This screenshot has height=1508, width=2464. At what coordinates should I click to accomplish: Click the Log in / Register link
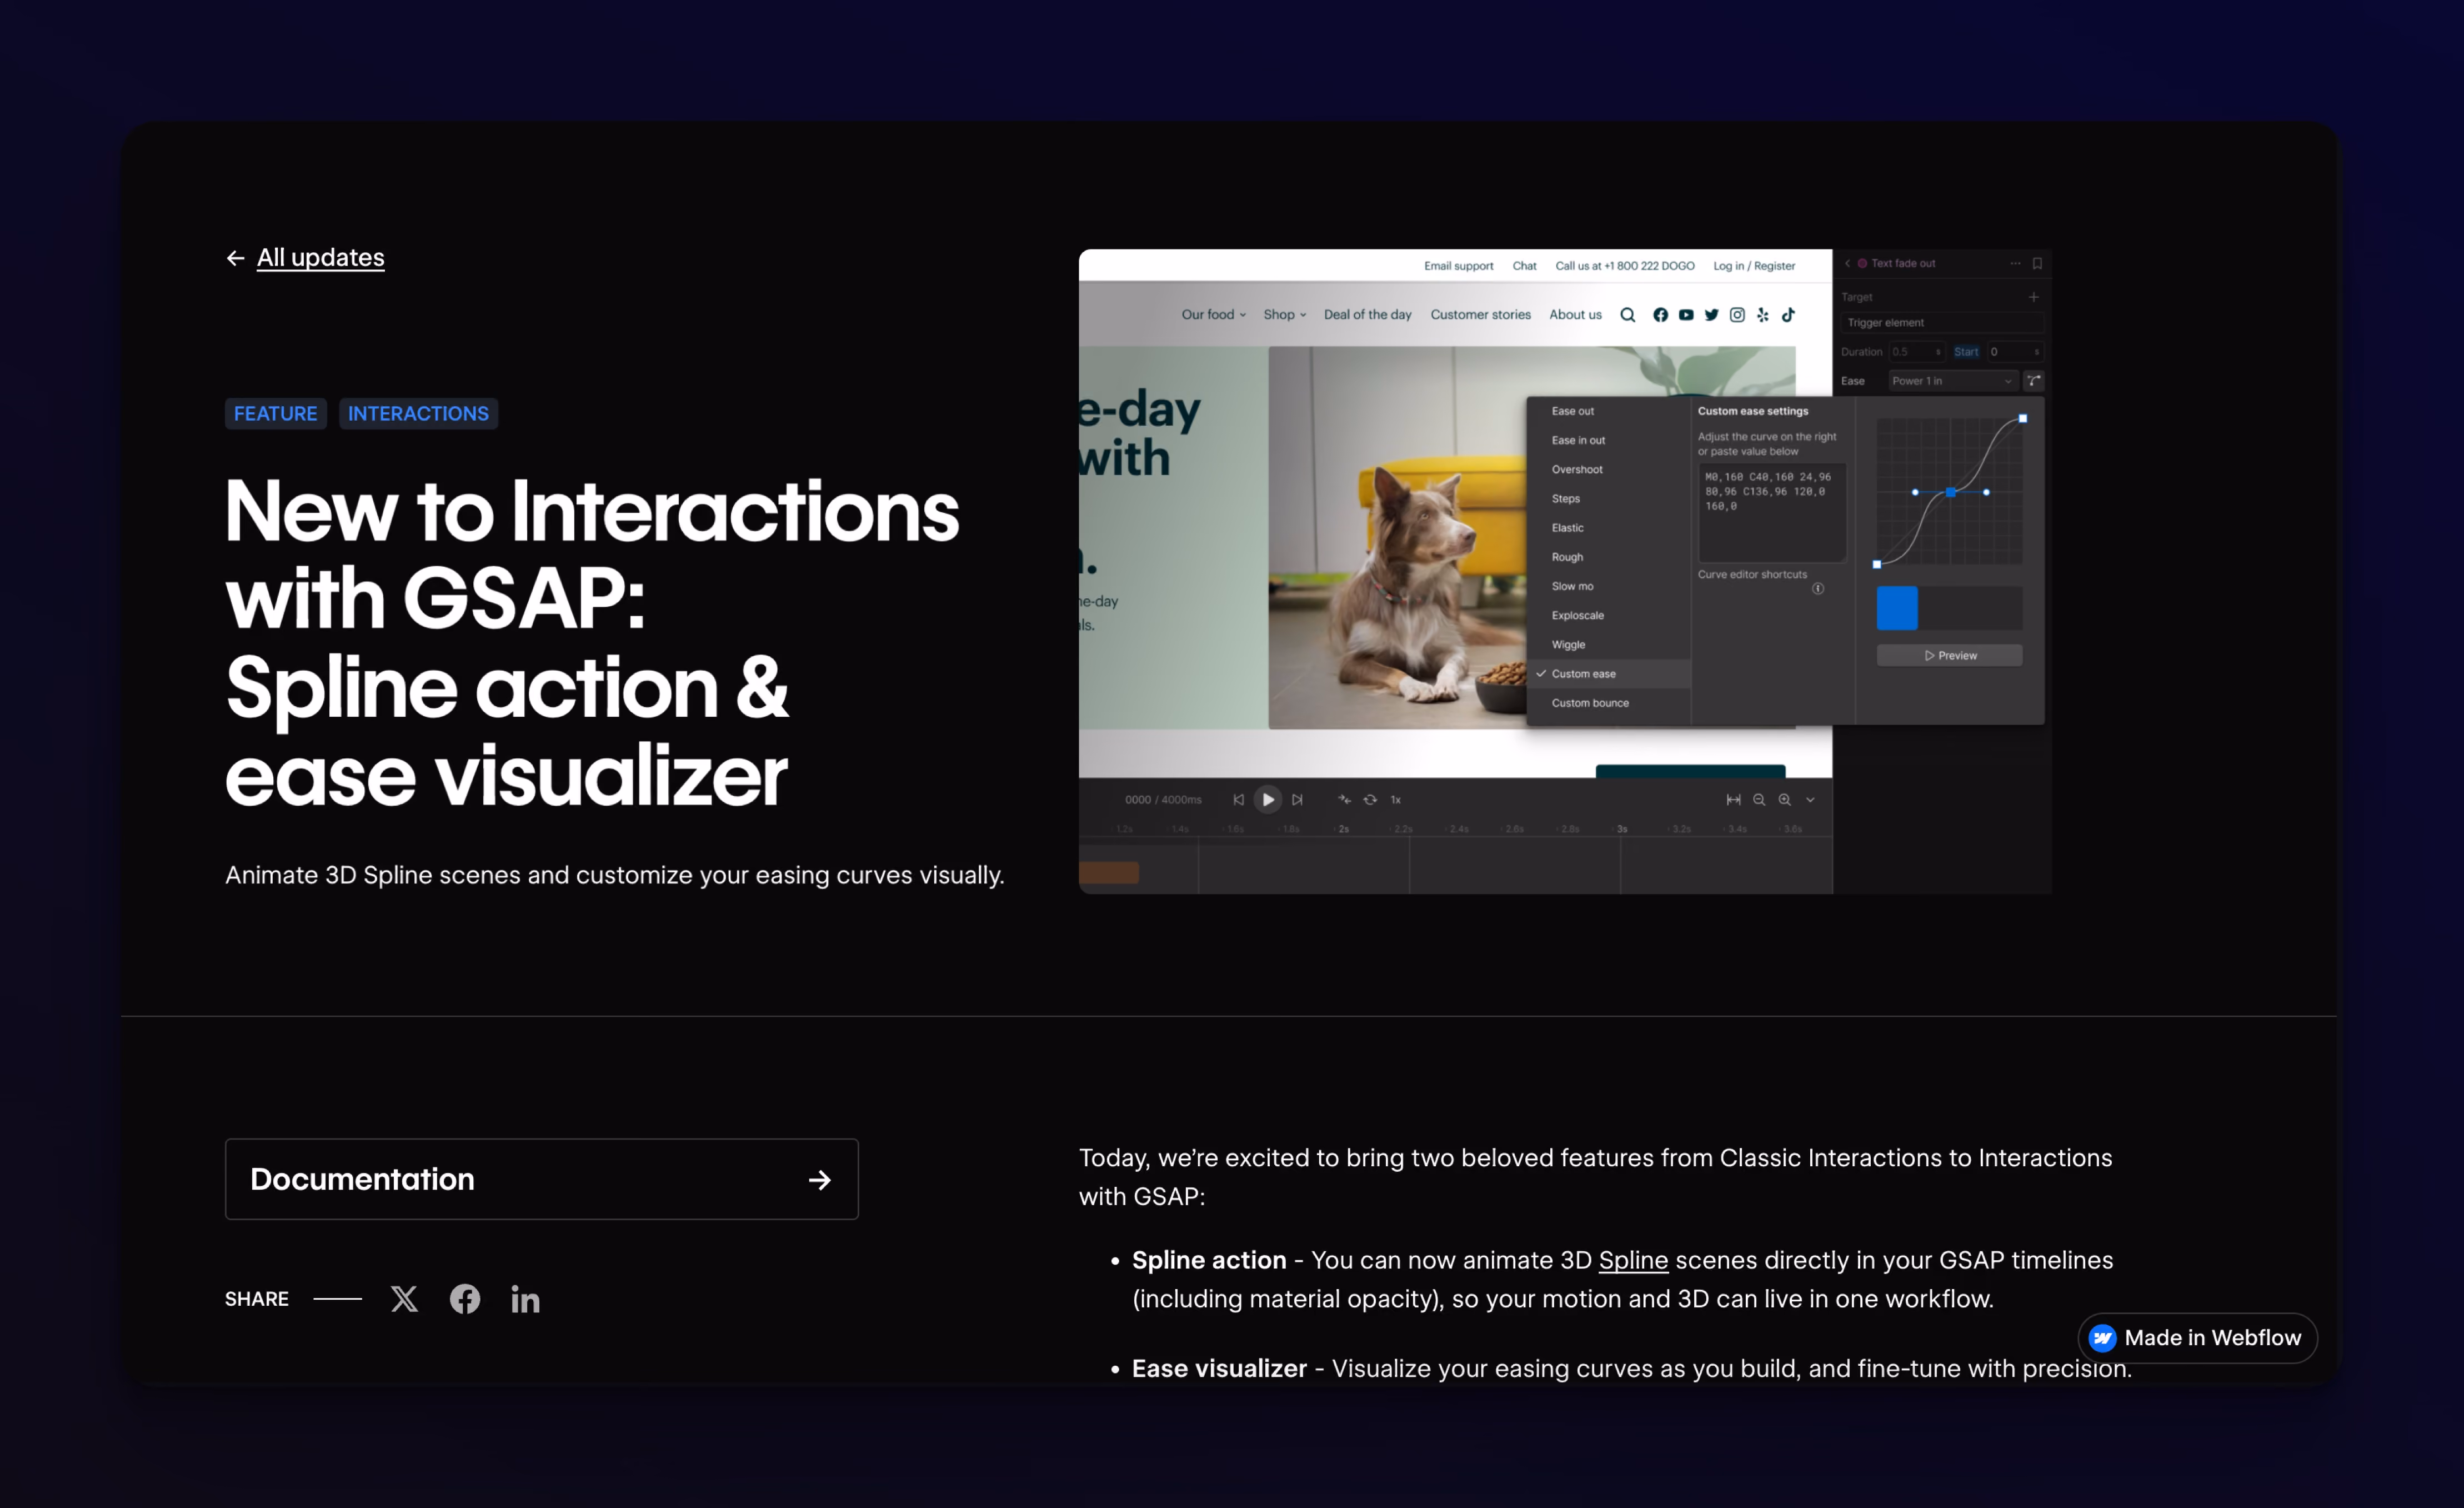pyautogui.click(x=1754, y=266)
